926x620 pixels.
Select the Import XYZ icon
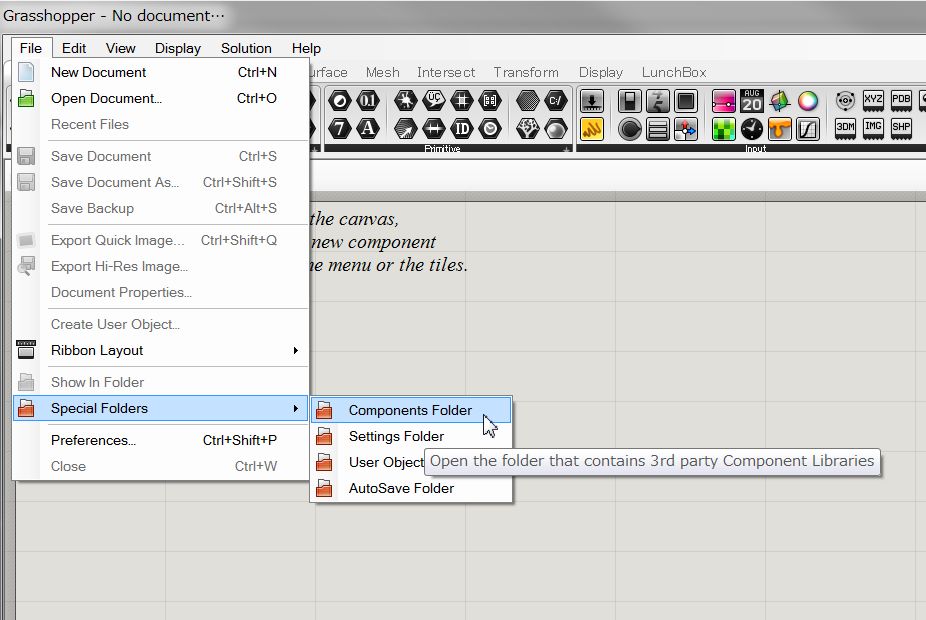point(873,100)
